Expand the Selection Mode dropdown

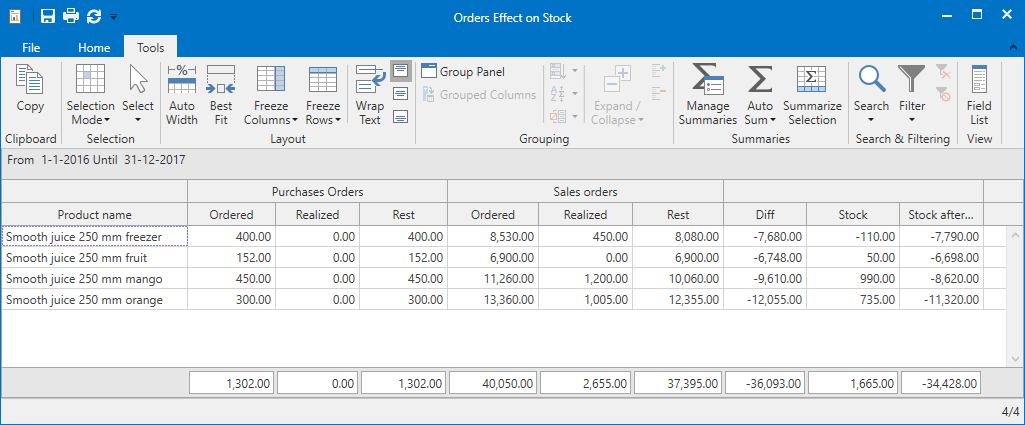pos(91,95)
